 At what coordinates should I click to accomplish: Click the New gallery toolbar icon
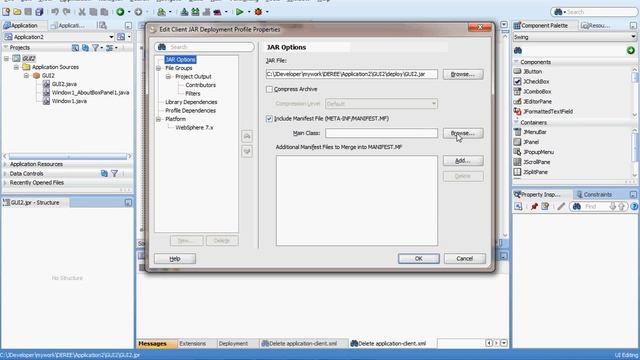(6, 12)
